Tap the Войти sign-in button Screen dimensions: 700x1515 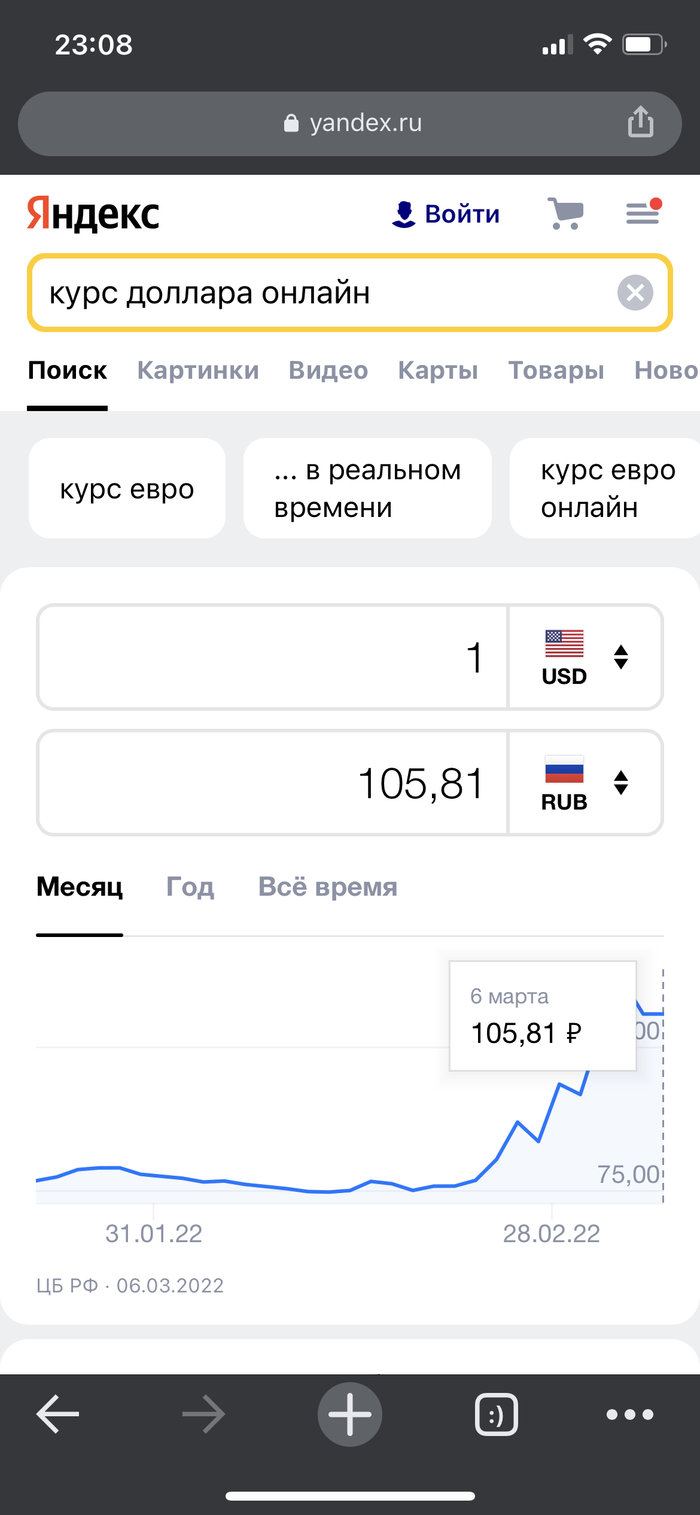[446, 213]
